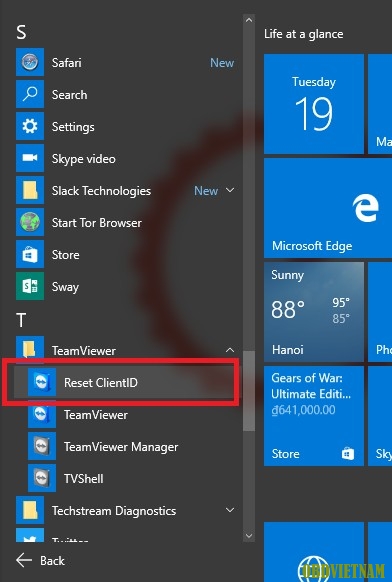This screenshot has width=392, height=582.
Task: Open the Gears of War Store tile
Action: click(314, 416)
